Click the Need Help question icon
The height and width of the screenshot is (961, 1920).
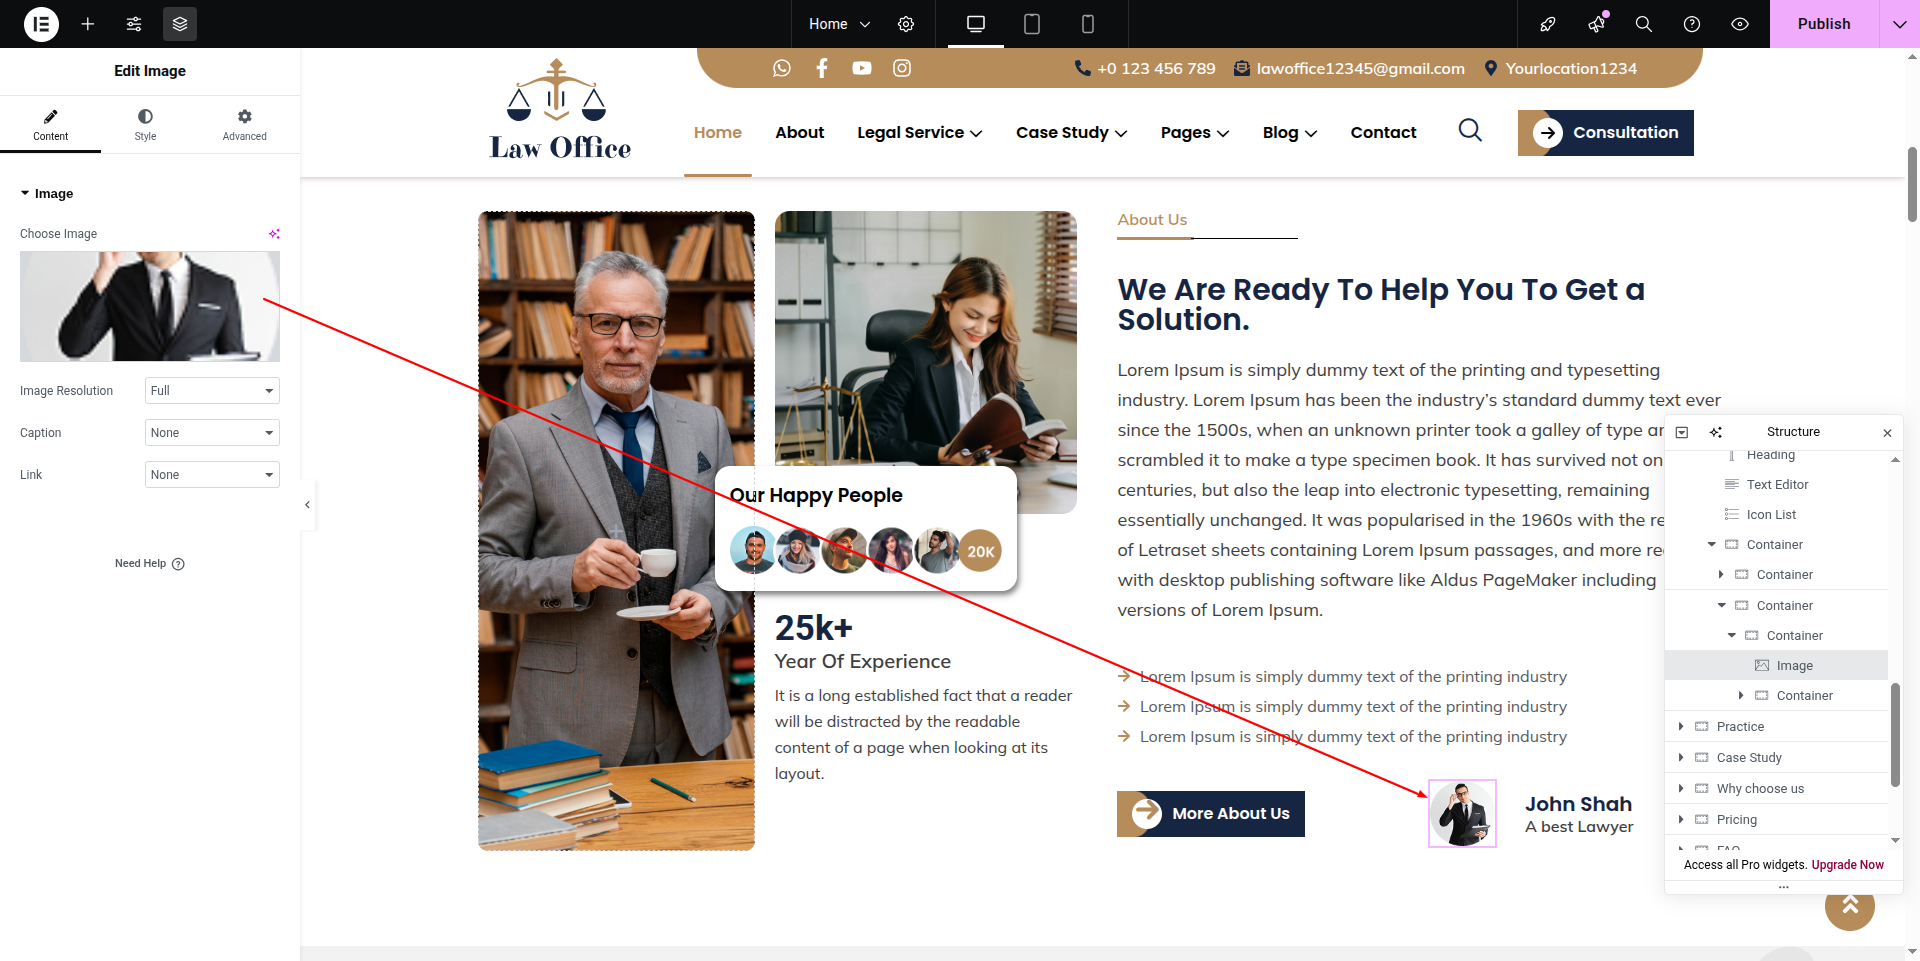pyautogui.click(x=178, y=564)
